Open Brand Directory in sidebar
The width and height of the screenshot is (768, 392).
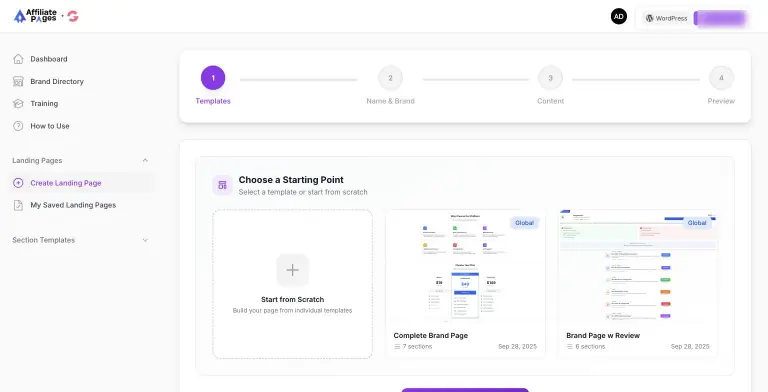point(57,81)
